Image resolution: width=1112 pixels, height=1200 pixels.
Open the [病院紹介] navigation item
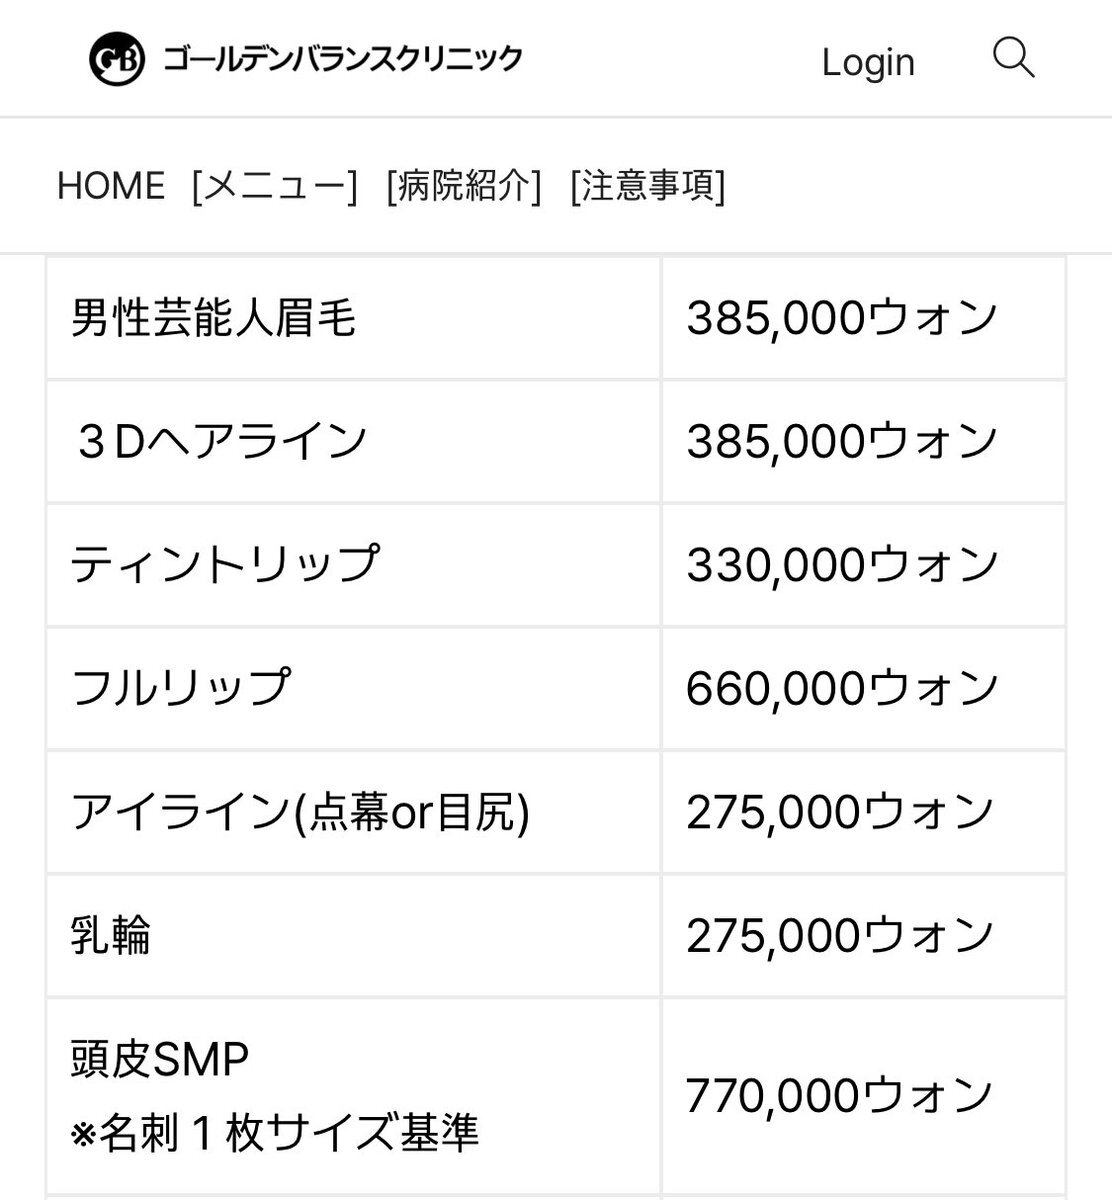click(463, 186)
